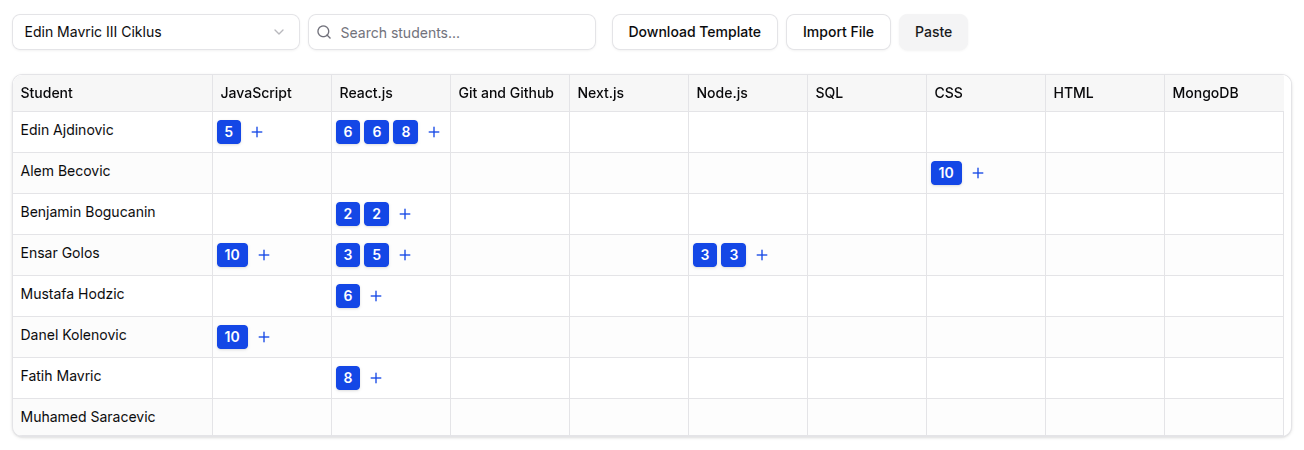The width and height of the screenshot is (1304, 450).
Task: Click grade 10 badge in Alem Becovic's CSS
Action: tap(946, 173)
